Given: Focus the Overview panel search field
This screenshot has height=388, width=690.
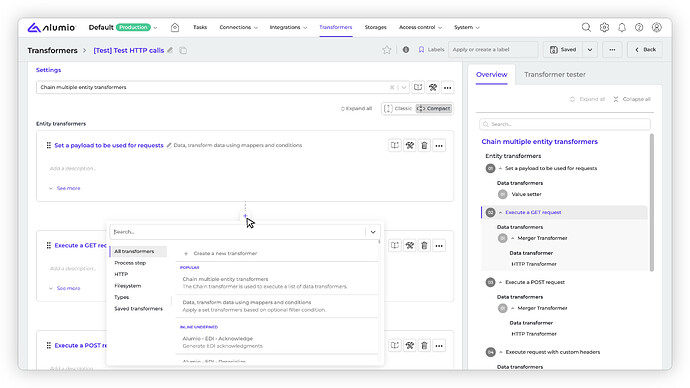Looking at the screenshot, I should click(x=565, y=124).
